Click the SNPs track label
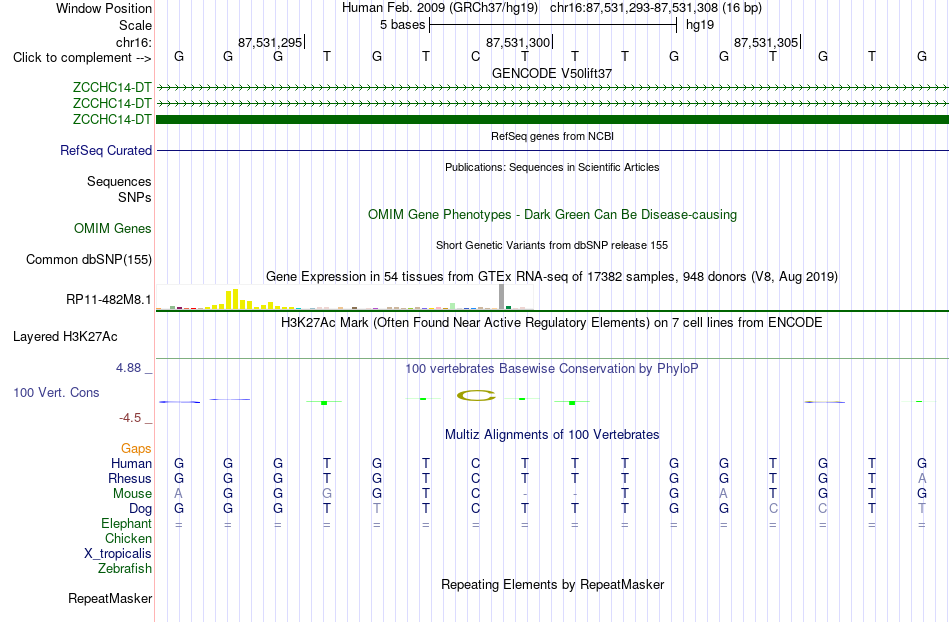This screenshot has width=950, height=622. click(135, 197)
